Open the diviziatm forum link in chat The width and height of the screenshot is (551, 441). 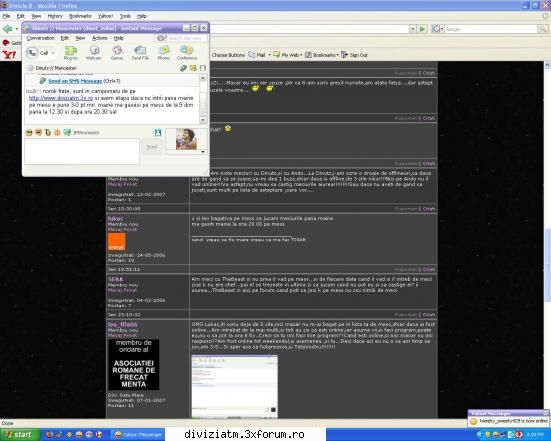tap(61, 98)
